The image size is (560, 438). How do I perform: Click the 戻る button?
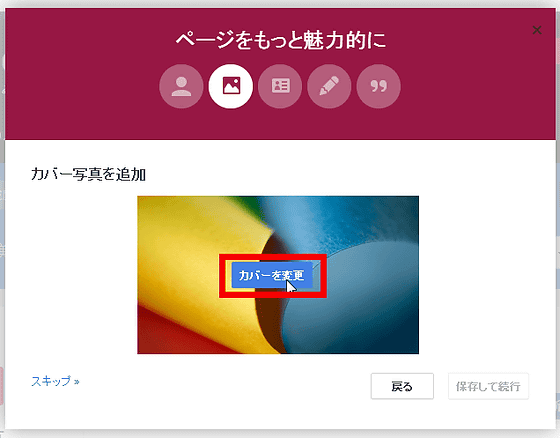(402, 386)
